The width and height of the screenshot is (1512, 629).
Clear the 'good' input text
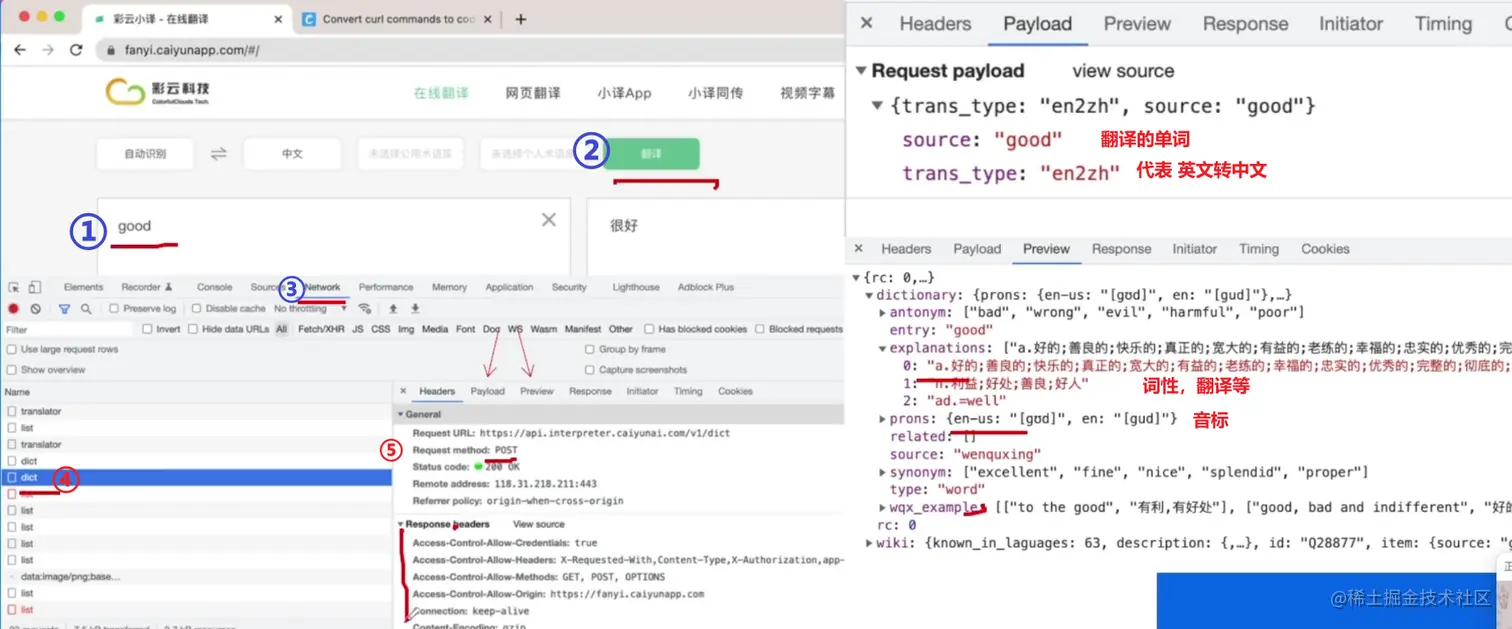548,220
